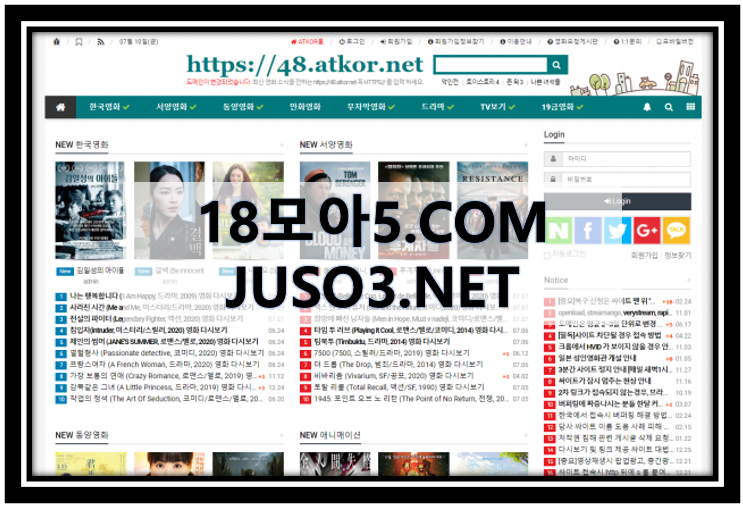Click the site search input field
Image resolution: width=743 pixels, height=508 pixels.
491,65
